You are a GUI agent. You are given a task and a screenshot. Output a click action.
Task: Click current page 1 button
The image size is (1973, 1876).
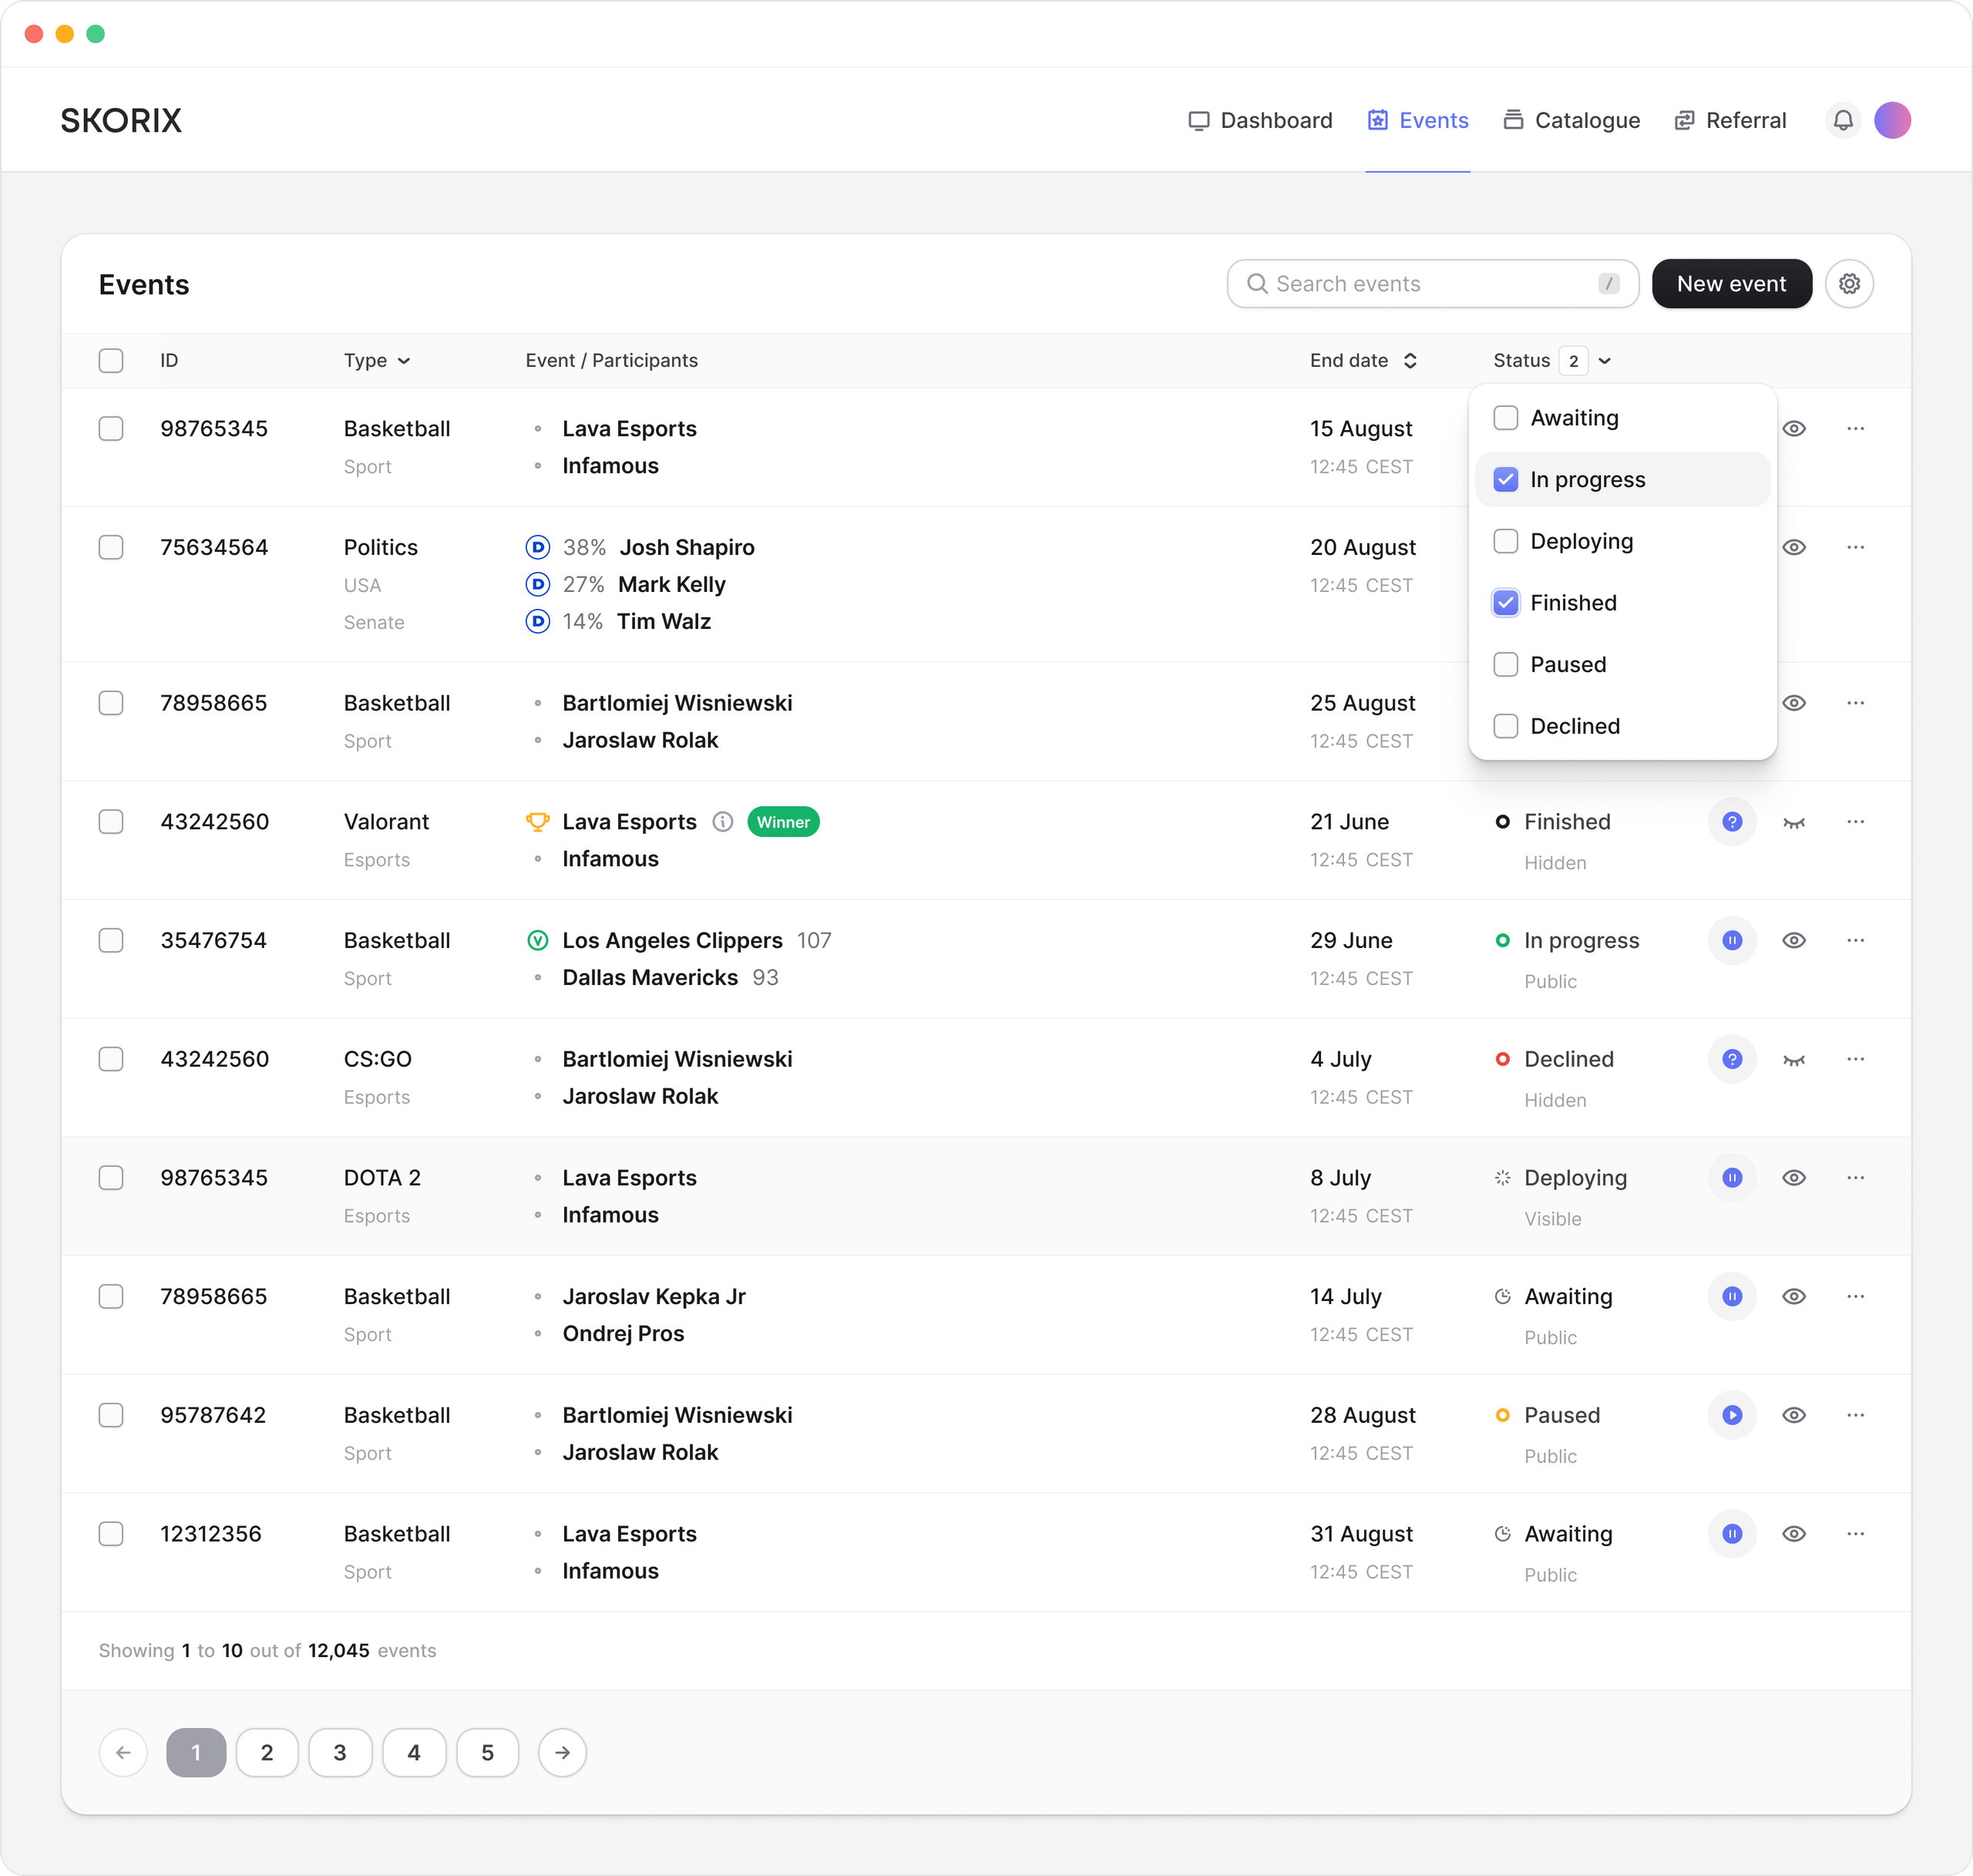pyautogui.click(x=196, y=1752)
